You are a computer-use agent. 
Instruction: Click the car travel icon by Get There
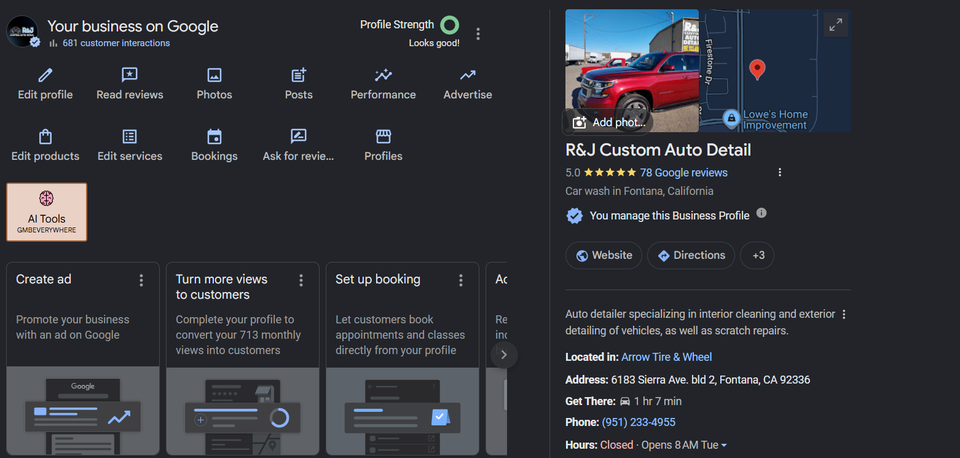click(625, 402)
